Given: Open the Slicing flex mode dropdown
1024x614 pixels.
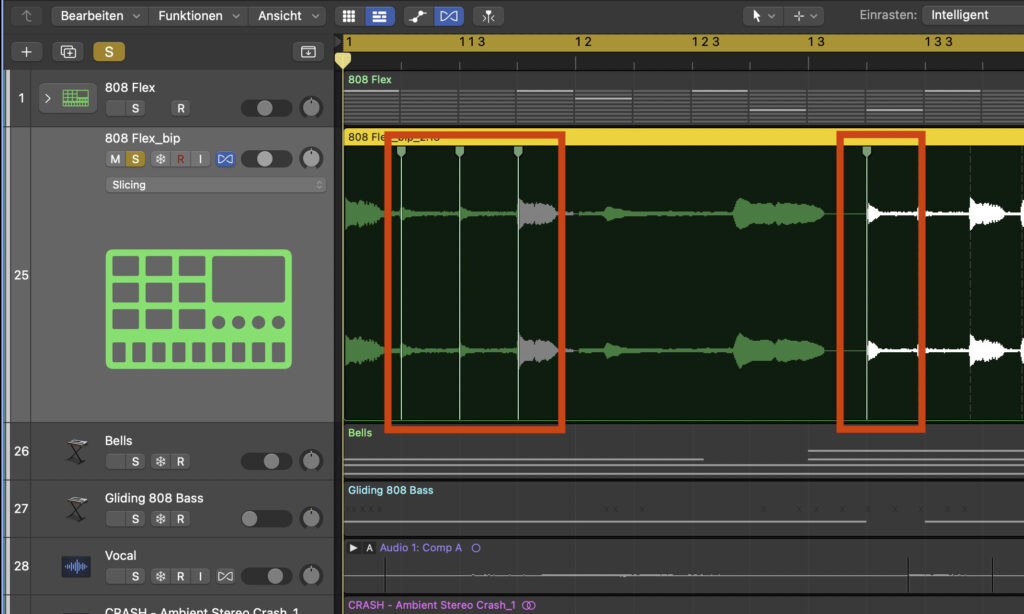Looking at the screenshot, I should [216, 185].
